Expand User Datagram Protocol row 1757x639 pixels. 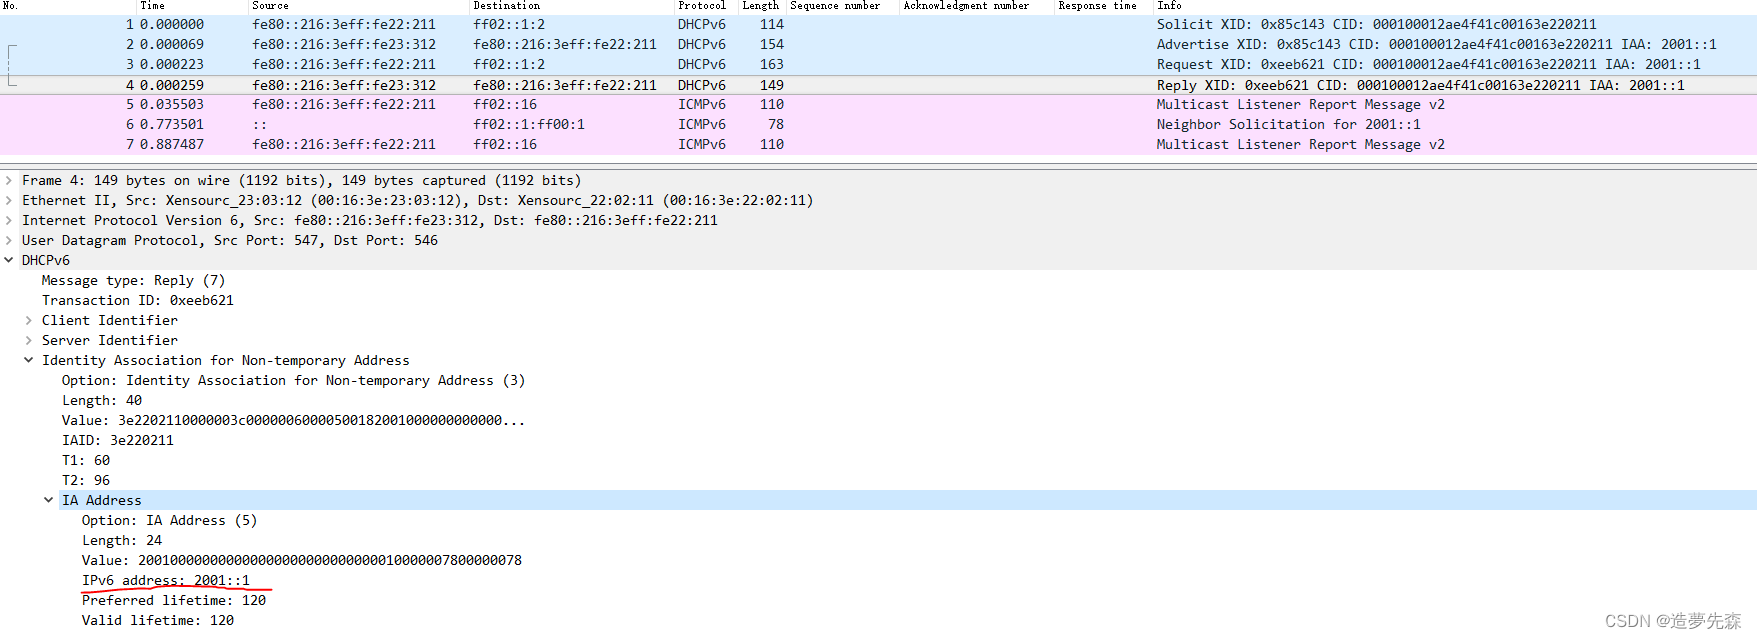coord(9,241)
